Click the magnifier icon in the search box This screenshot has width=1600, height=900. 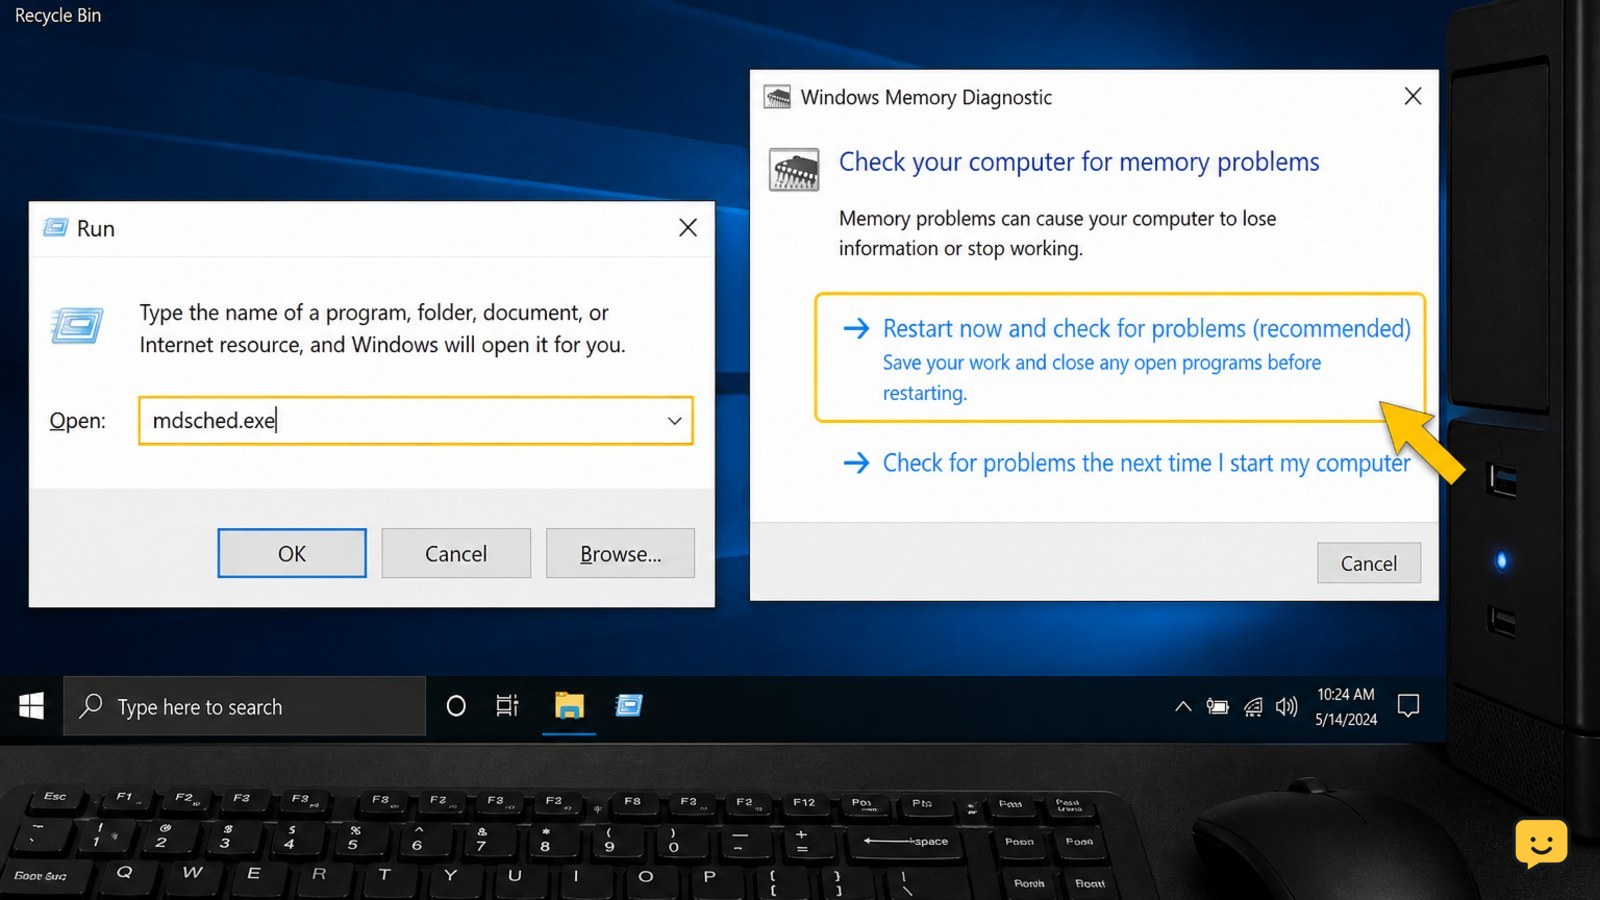point(91,706)
